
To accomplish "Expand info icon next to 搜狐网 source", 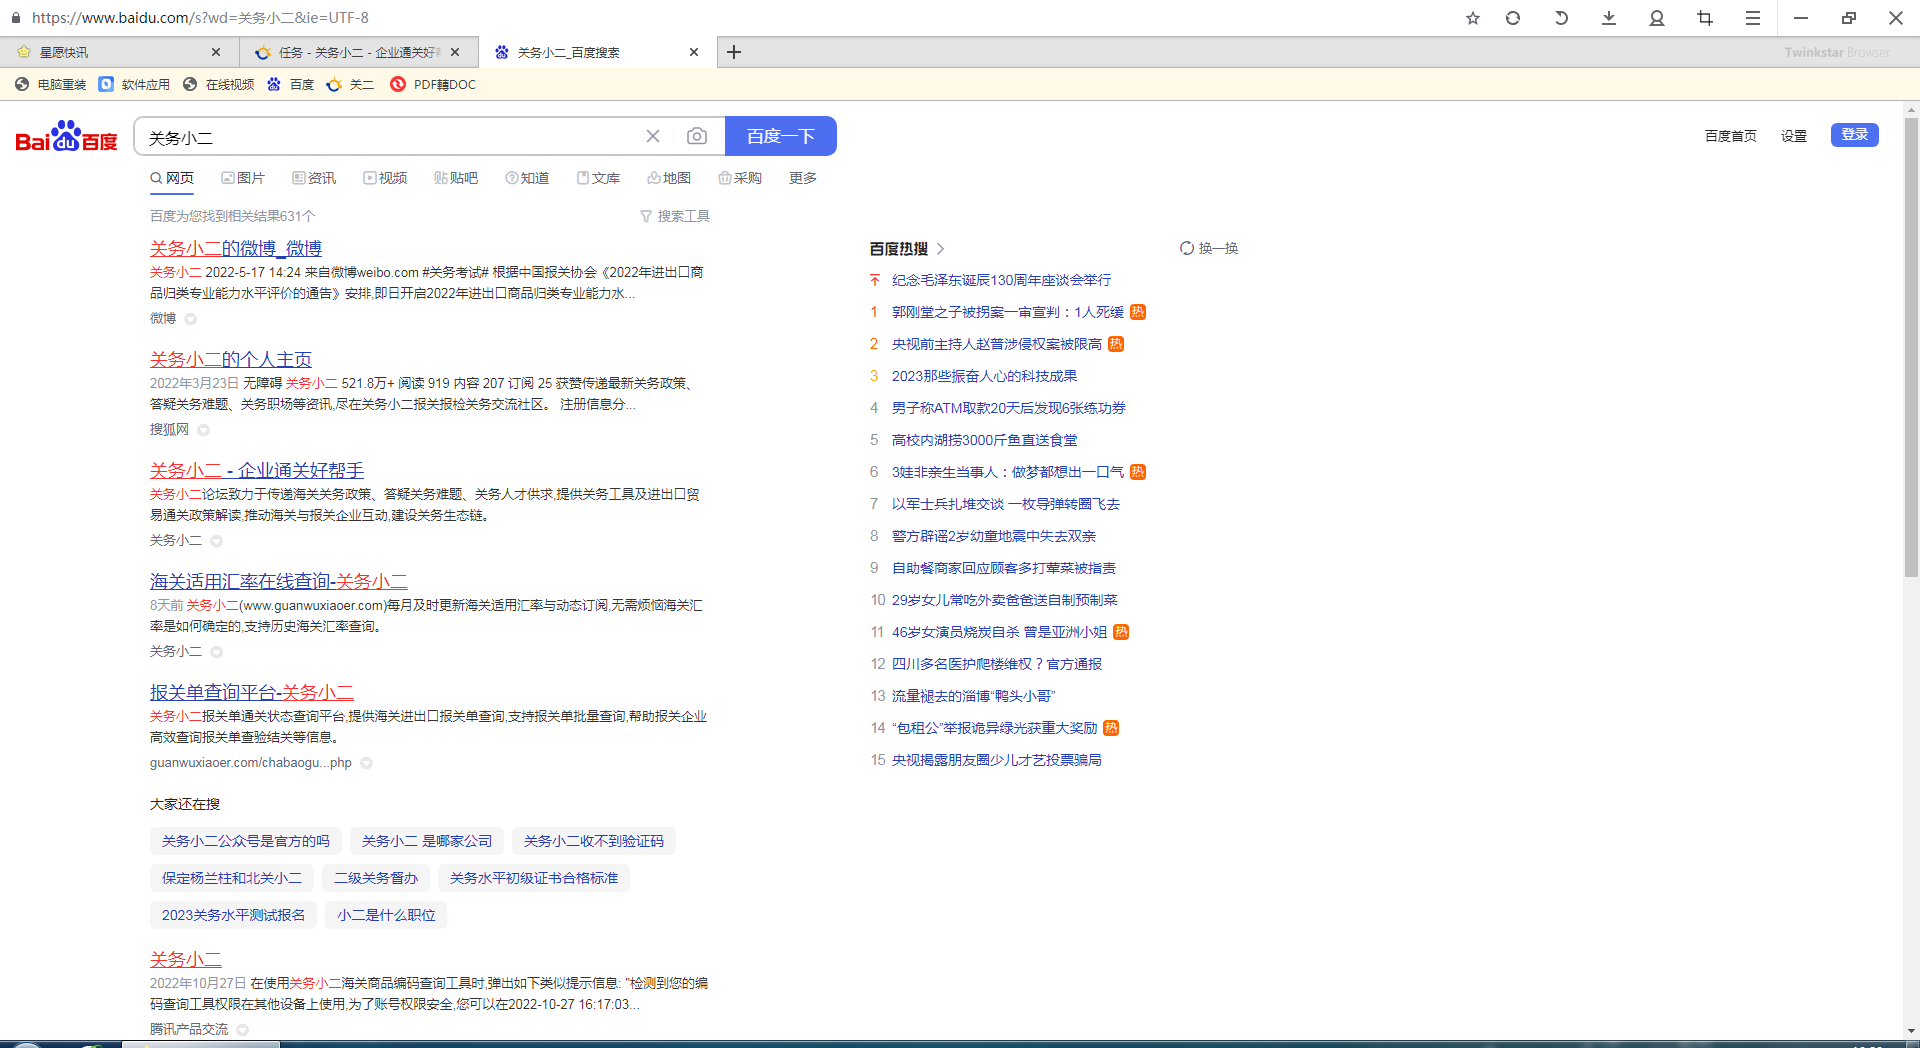I will coord(203,430).
